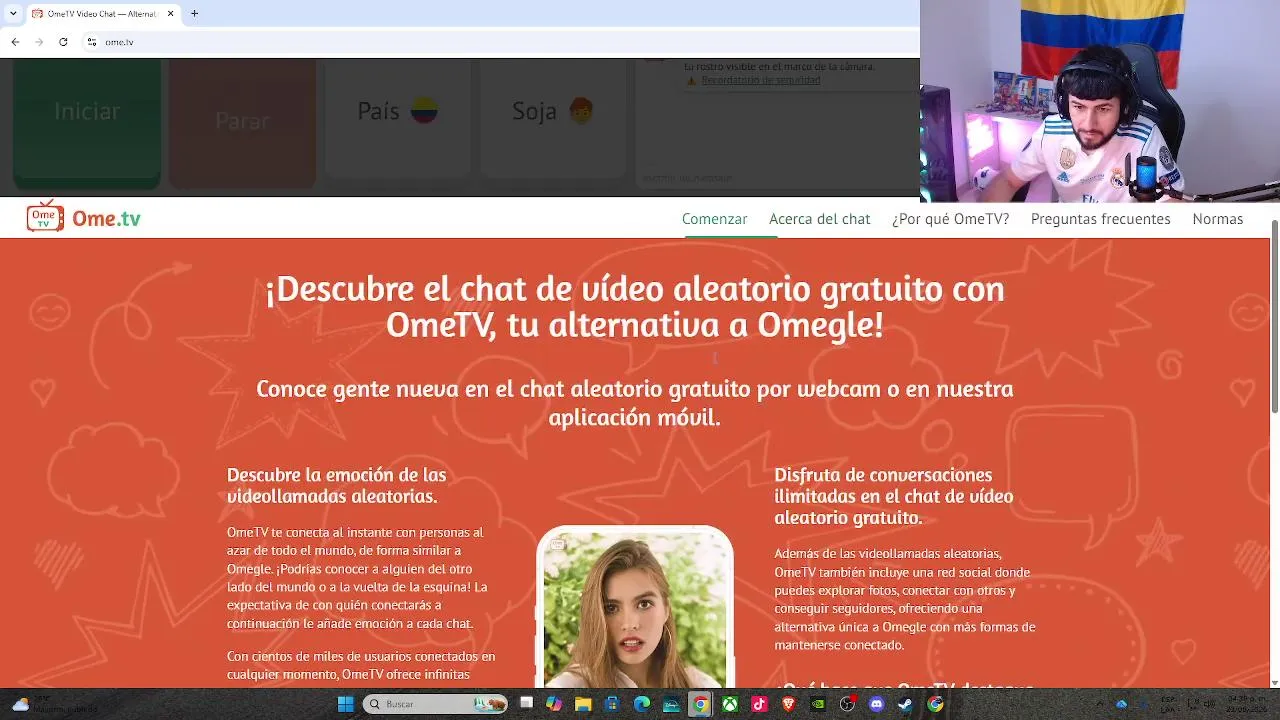Click the paragraph starting 'OmeTV te conecta al instante'

357,578
